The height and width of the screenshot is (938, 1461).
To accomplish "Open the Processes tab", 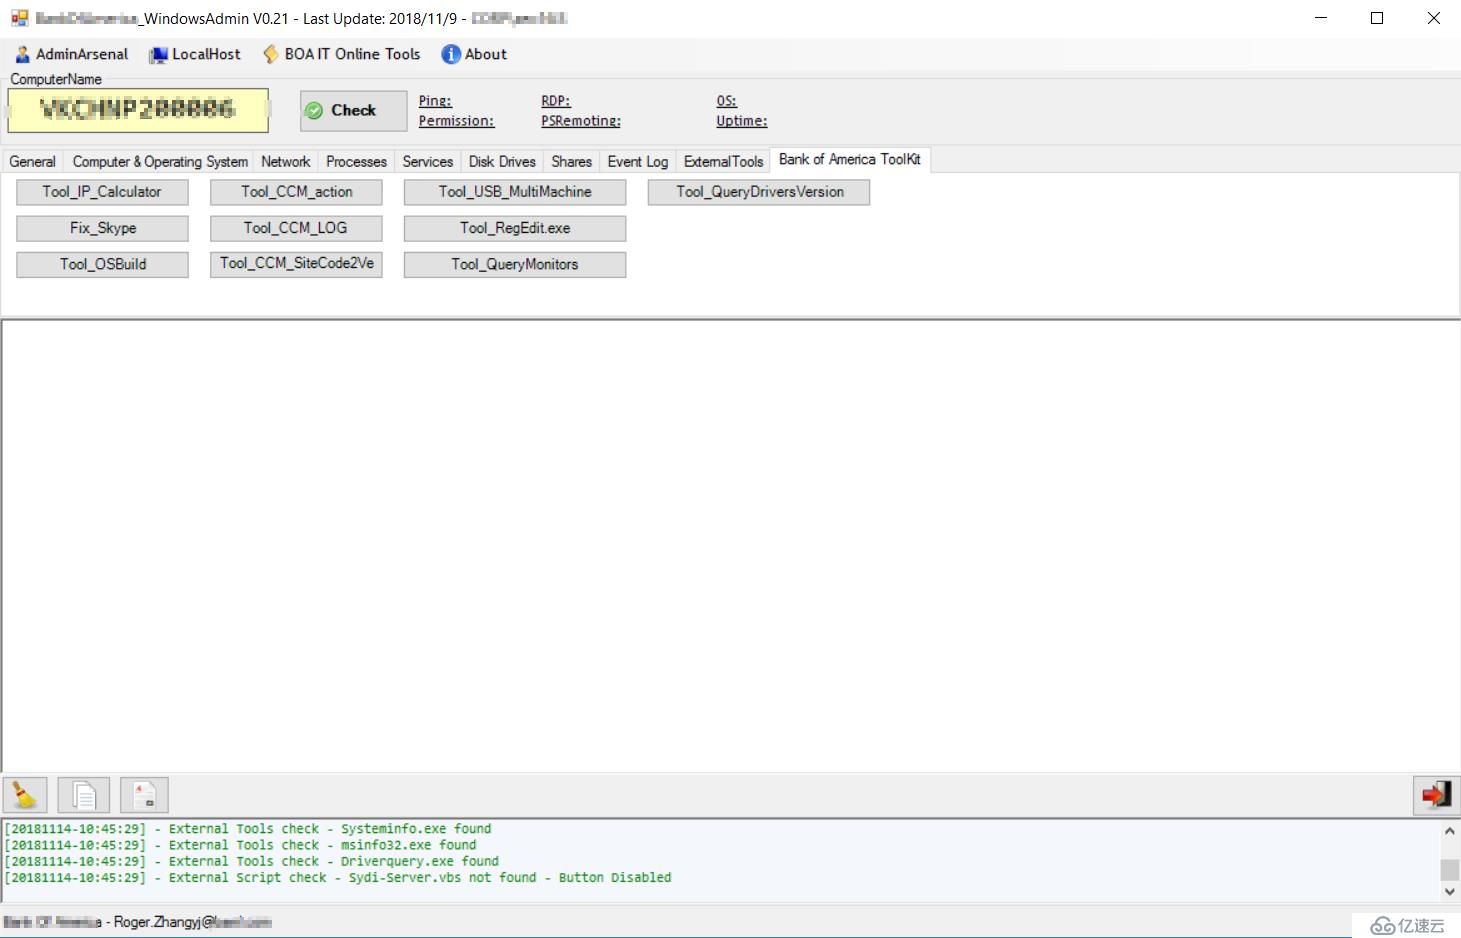I will click(356, 161).
